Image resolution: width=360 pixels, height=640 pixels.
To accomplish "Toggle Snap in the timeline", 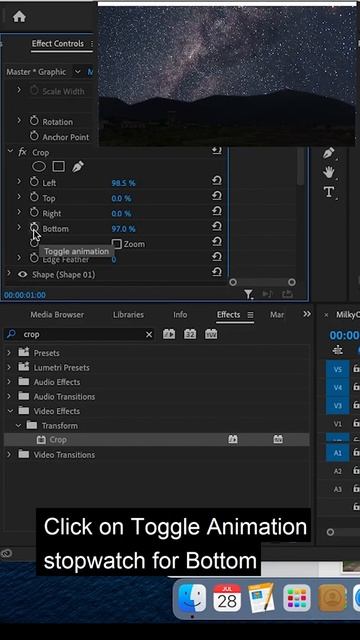I will pyautogui.click(x=338, y=350).
